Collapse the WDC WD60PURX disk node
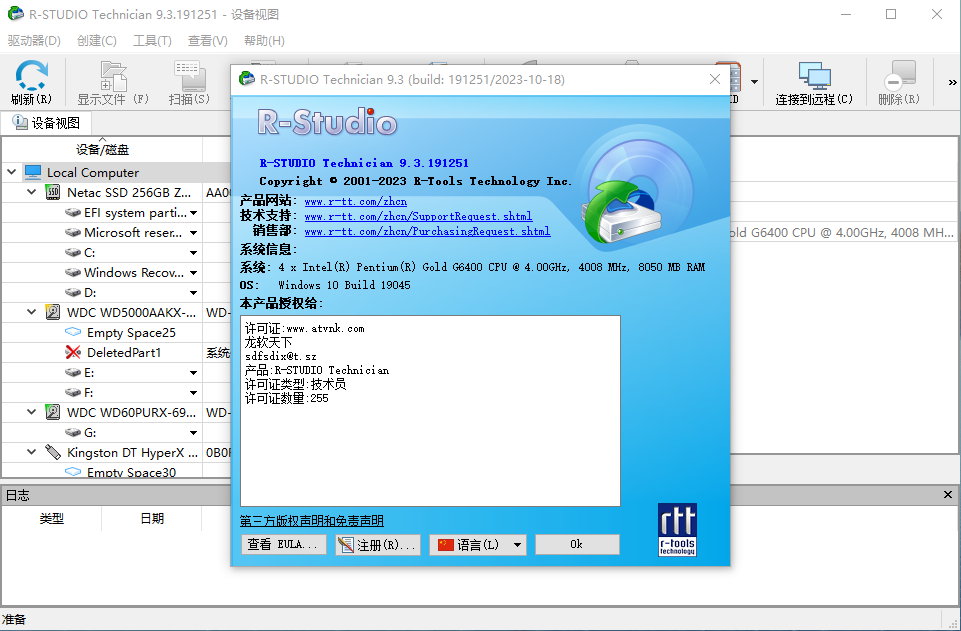This screenshot has height=631, width=961. click(32, 412)
